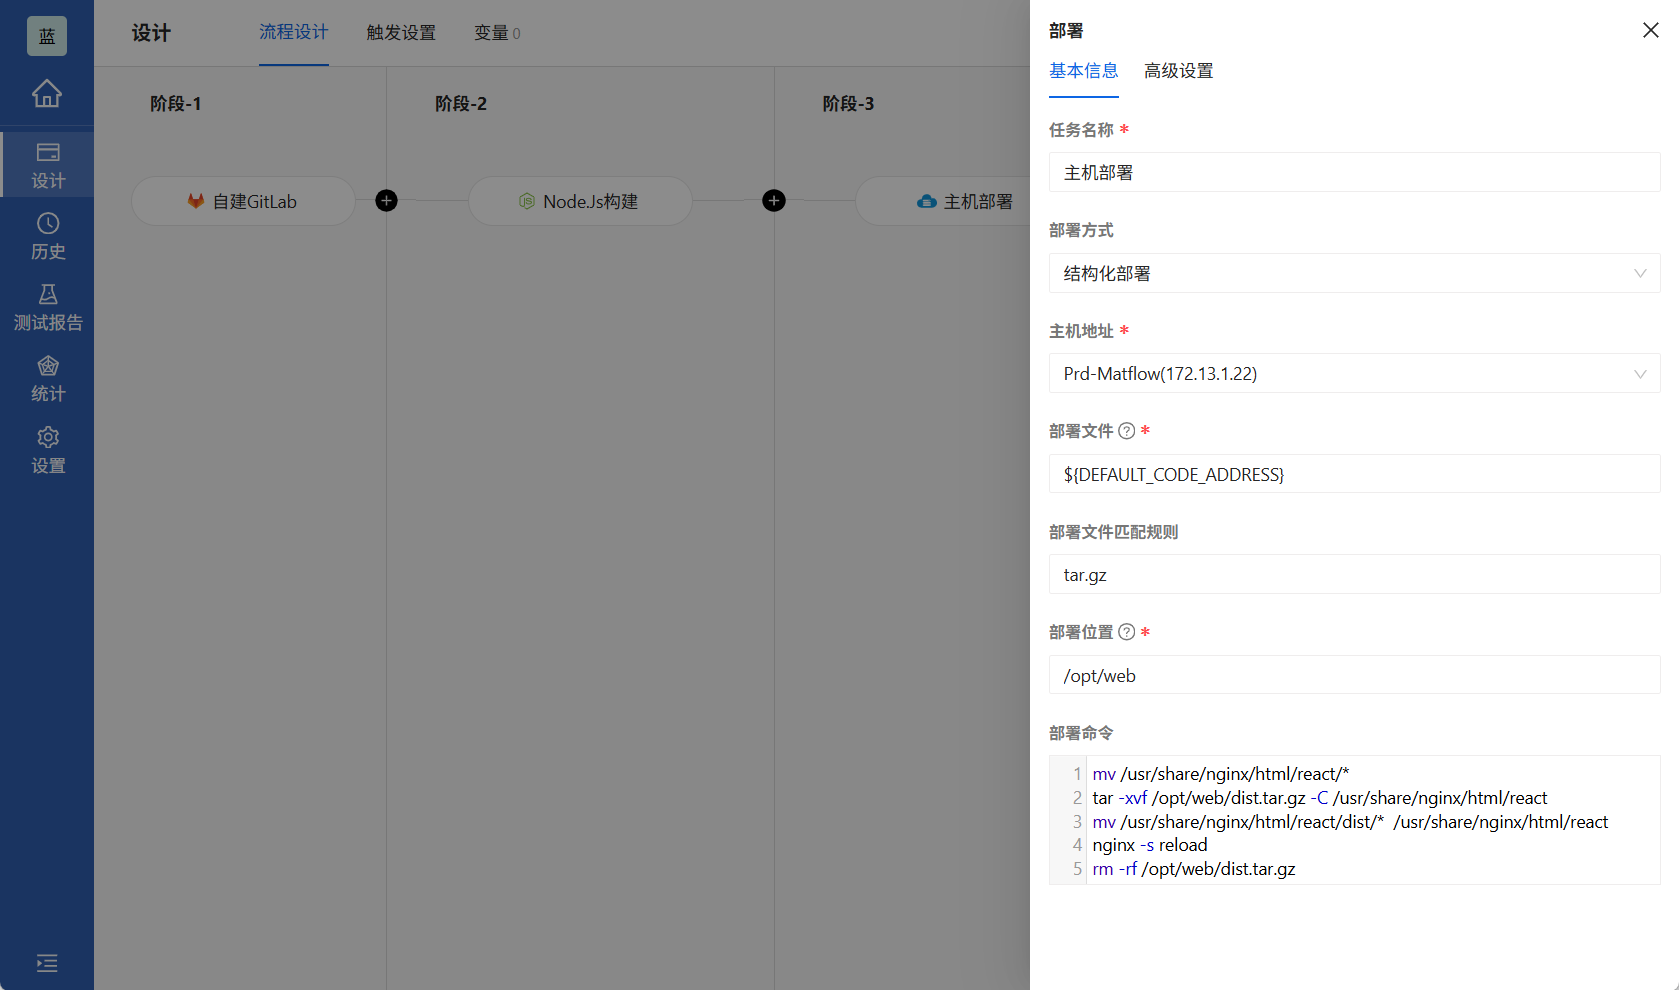The image size is (1679, 990).
Task: Open the 主机地址 host address dropdown
Action: tap(1354, 373)
